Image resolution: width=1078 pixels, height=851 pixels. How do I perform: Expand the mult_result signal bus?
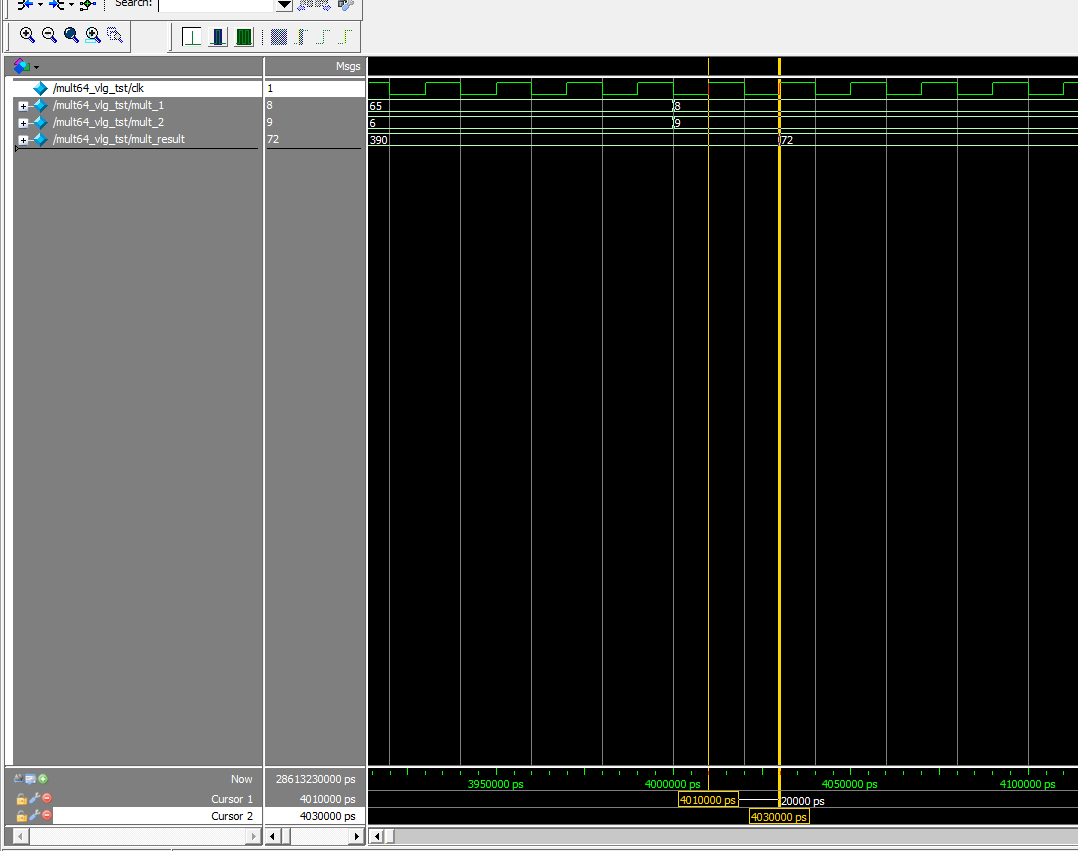(x=23, y=140)
